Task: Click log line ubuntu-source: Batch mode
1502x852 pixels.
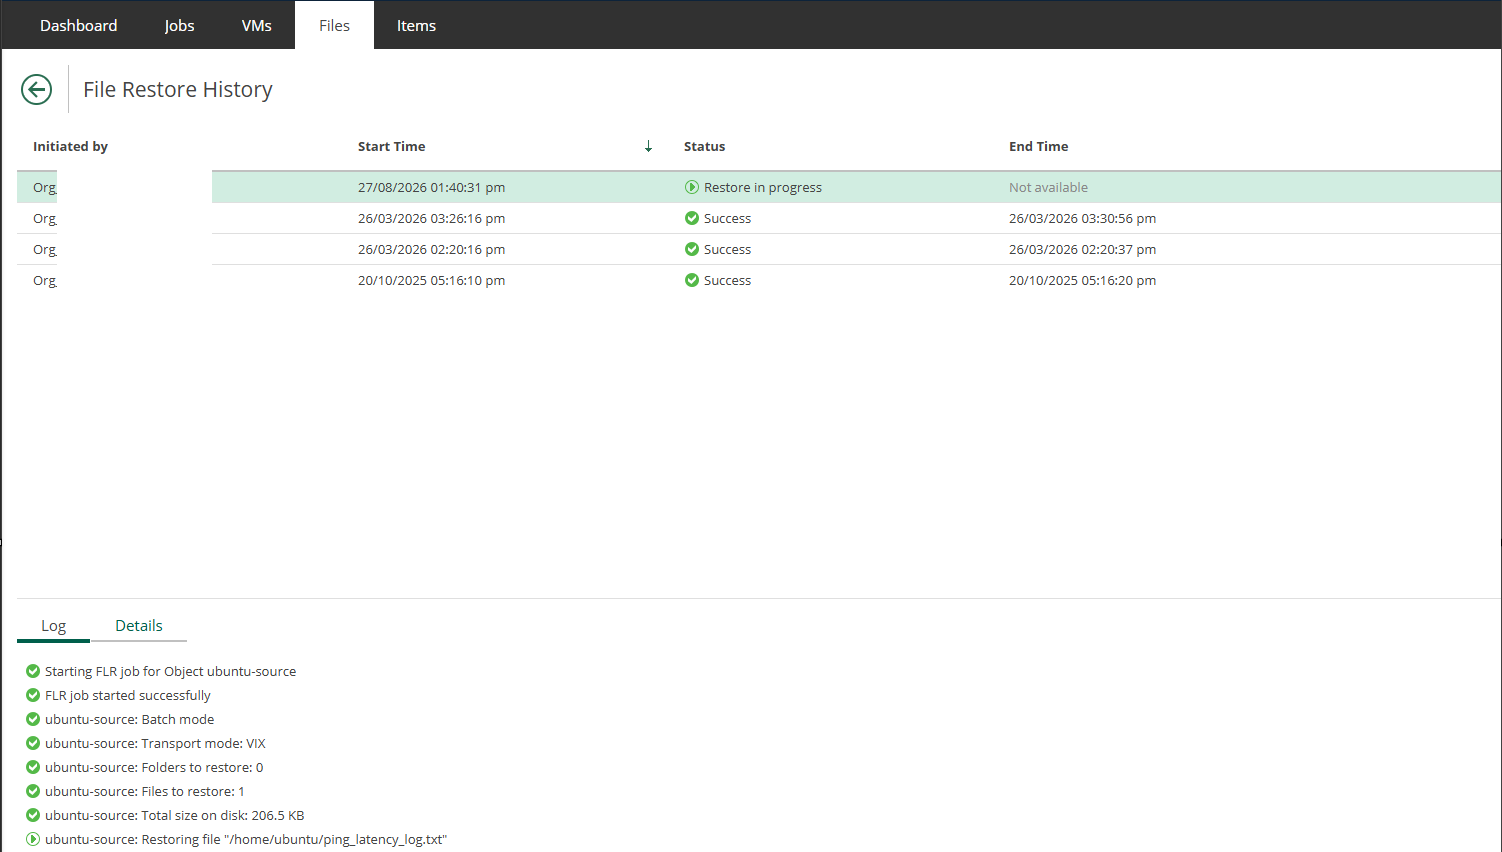Action: pyautogui.click(x=130, y=719)
